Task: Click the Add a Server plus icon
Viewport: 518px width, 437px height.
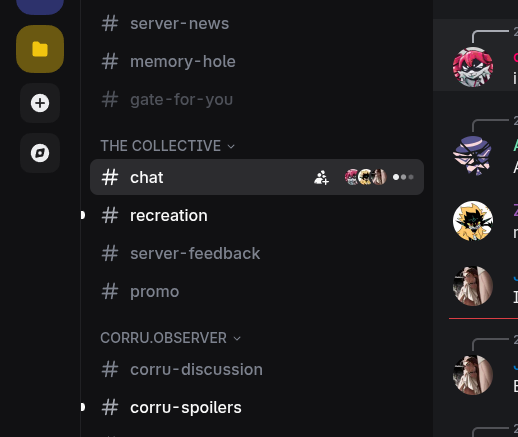Action: pyautogui.click(x=40, y=103)
